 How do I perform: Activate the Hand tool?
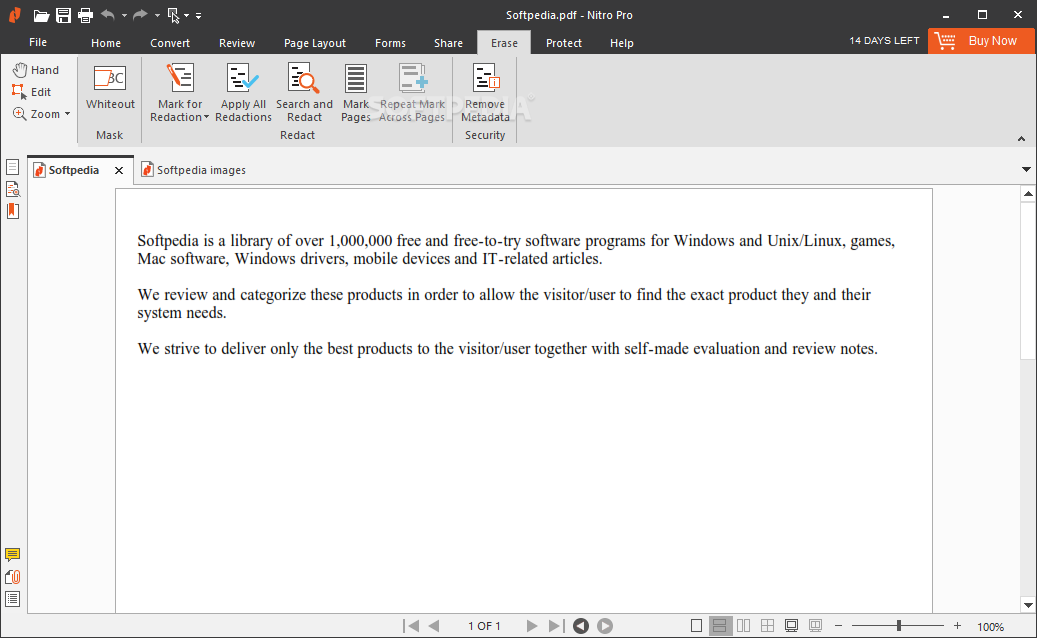pos(36,70)
